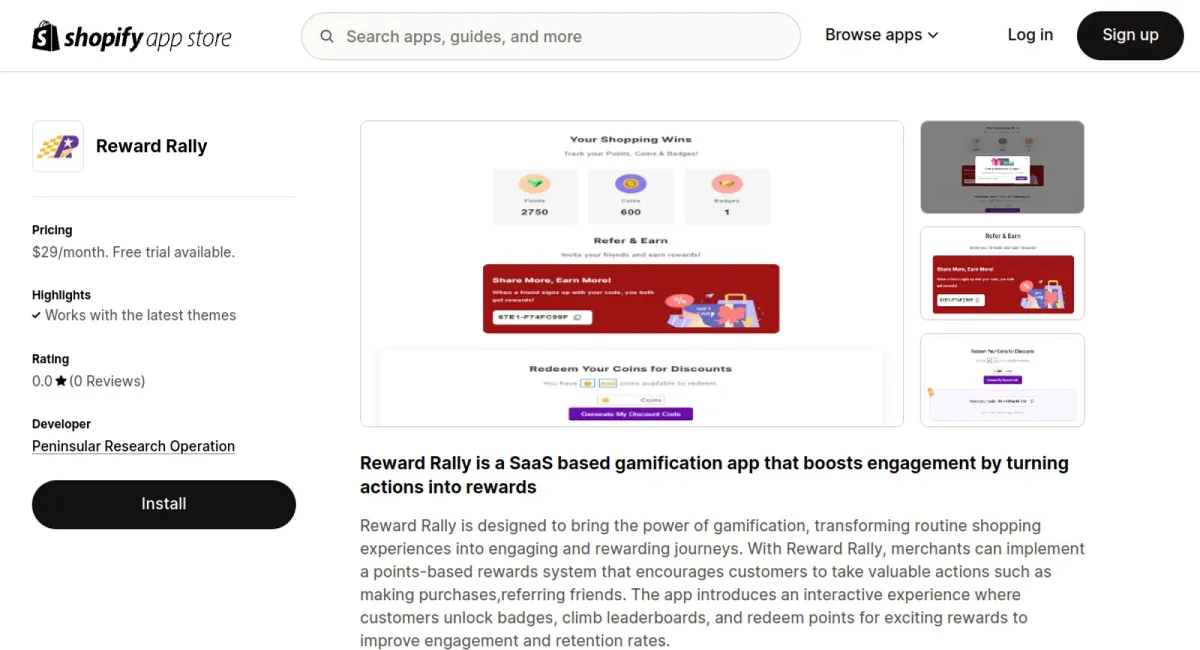This screenshot has height=650, width=1200.
Task: Click the Log in link
Action: click(1030, 35)
